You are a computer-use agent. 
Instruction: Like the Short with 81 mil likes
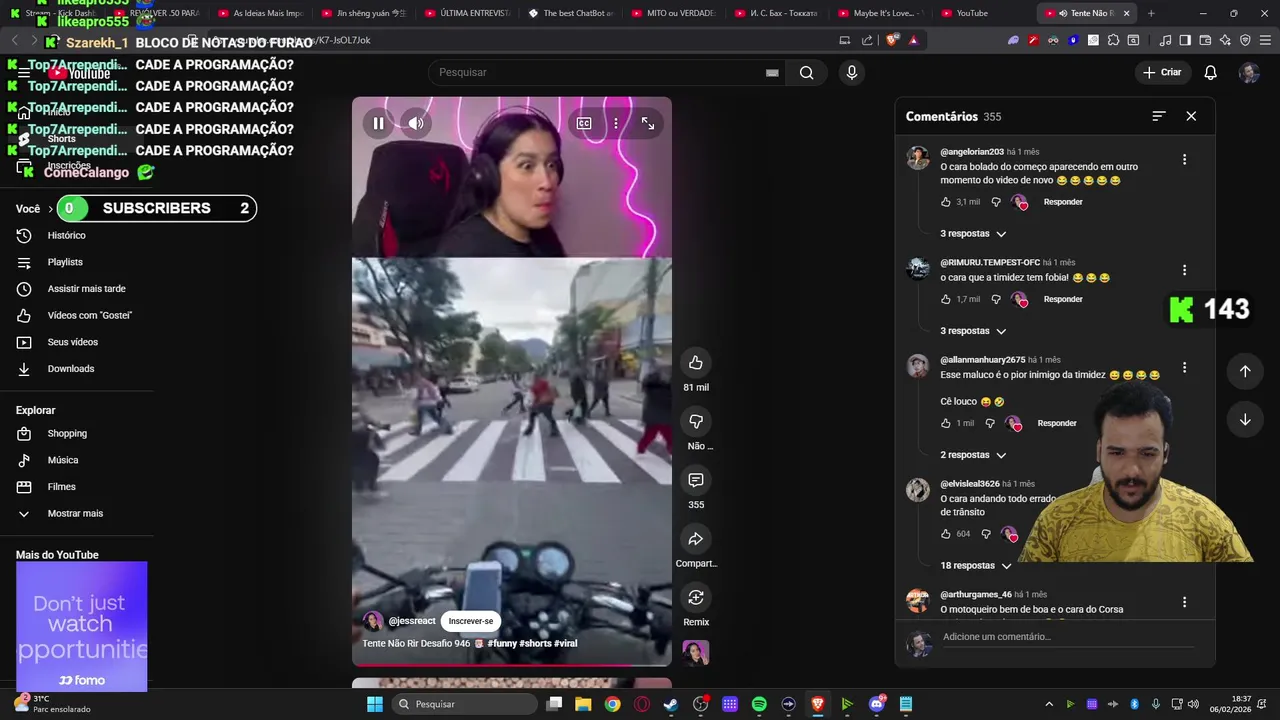(696, 362)
